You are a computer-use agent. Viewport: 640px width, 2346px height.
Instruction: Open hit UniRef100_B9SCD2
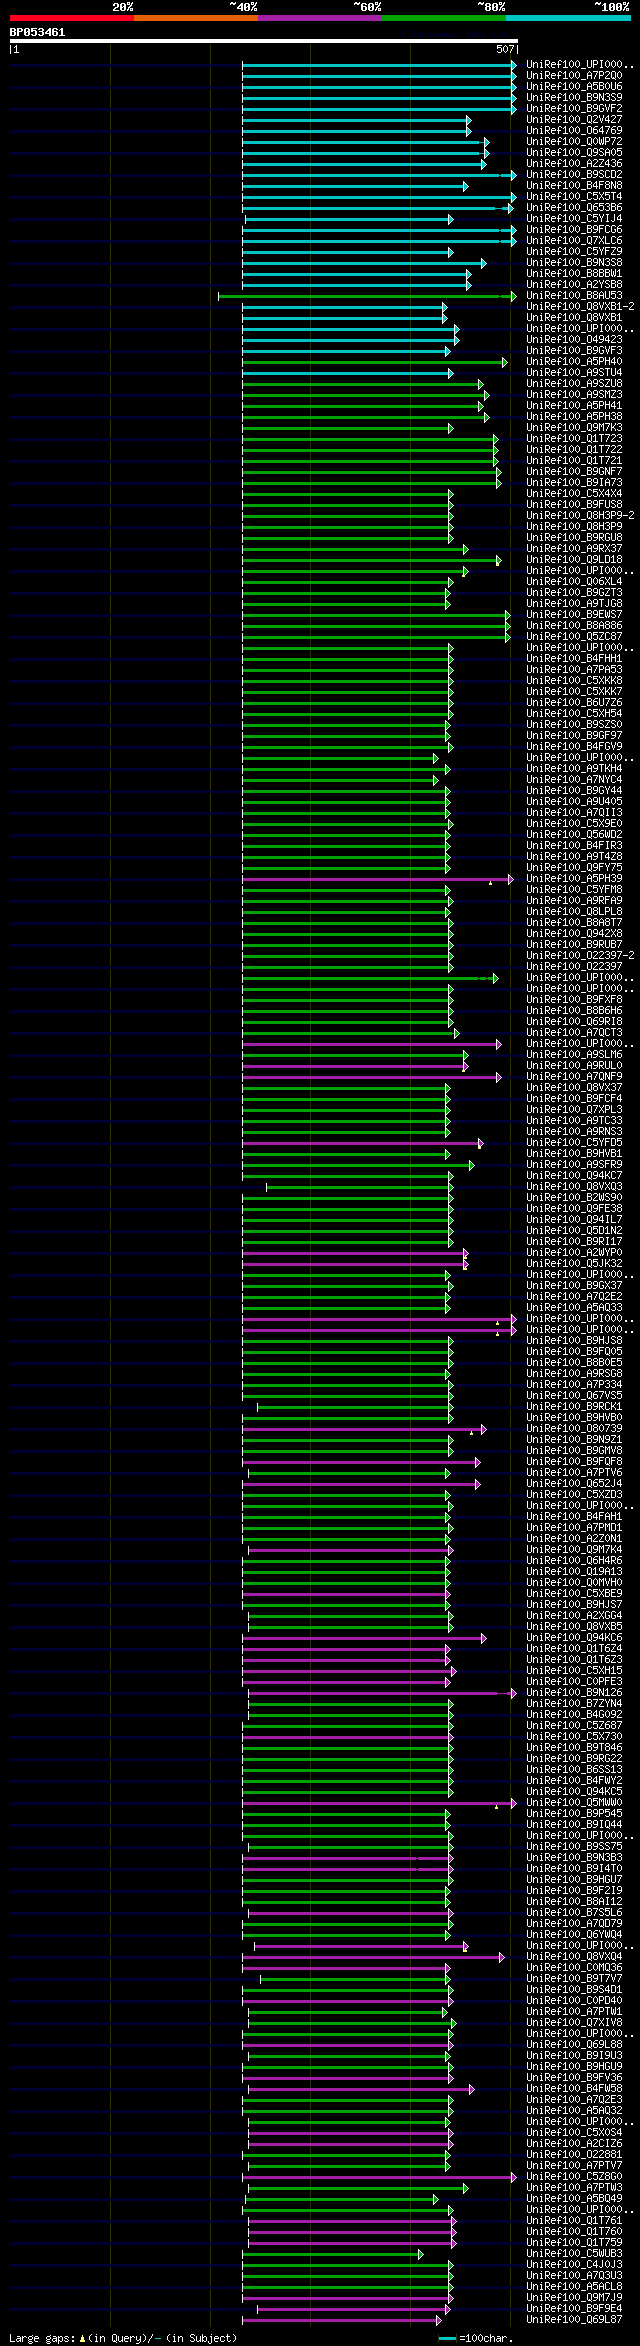pyautogui.click(x=574, y=174)
